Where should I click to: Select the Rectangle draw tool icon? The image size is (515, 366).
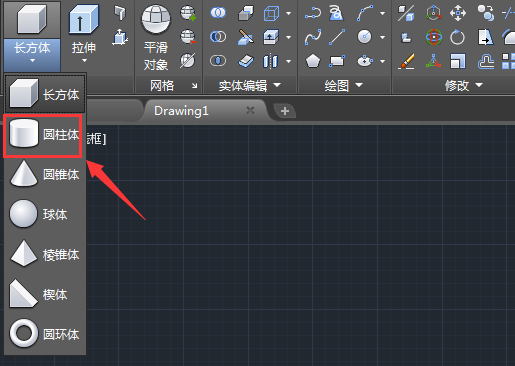(x=337, y=61)
